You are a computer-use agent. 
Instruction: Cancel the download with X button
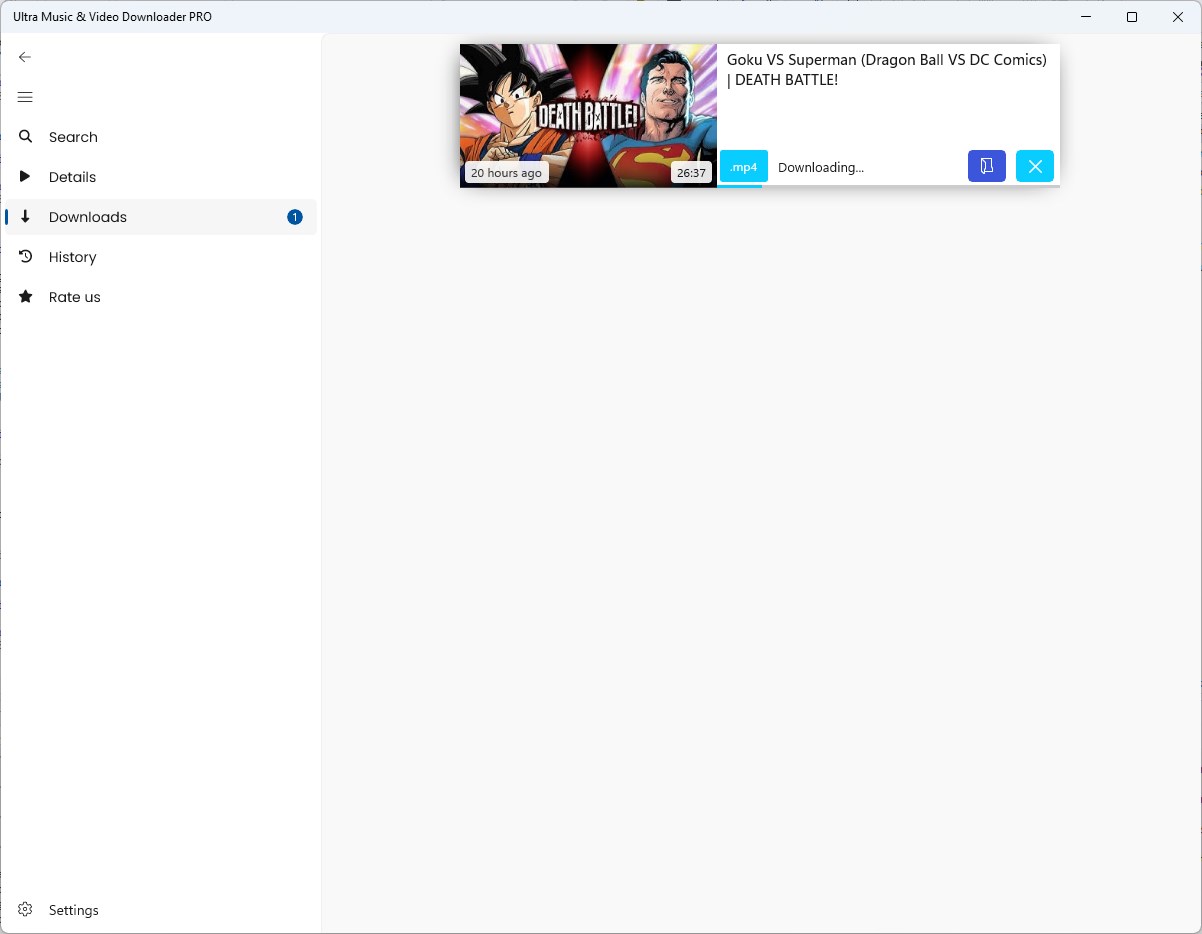(x=1035, y=166)
